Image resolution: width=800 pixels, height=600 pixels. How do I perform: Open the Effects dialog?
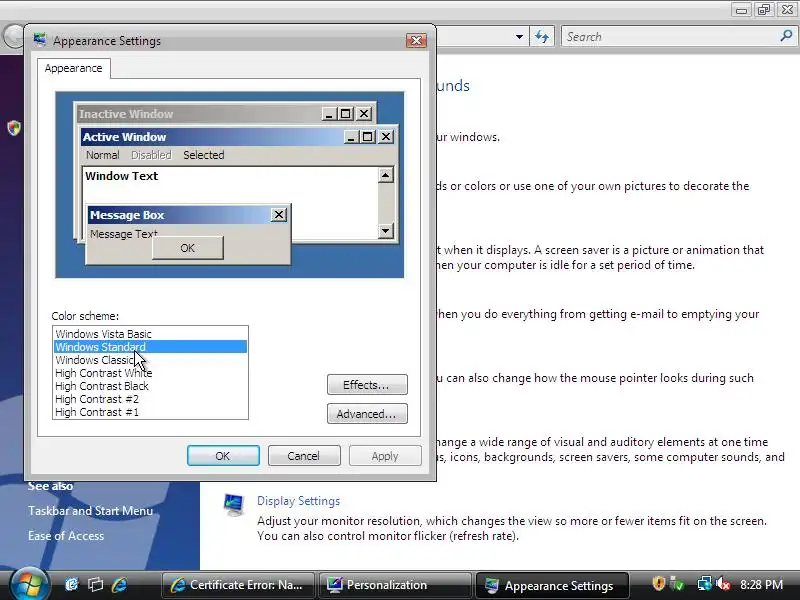[367, 385]
